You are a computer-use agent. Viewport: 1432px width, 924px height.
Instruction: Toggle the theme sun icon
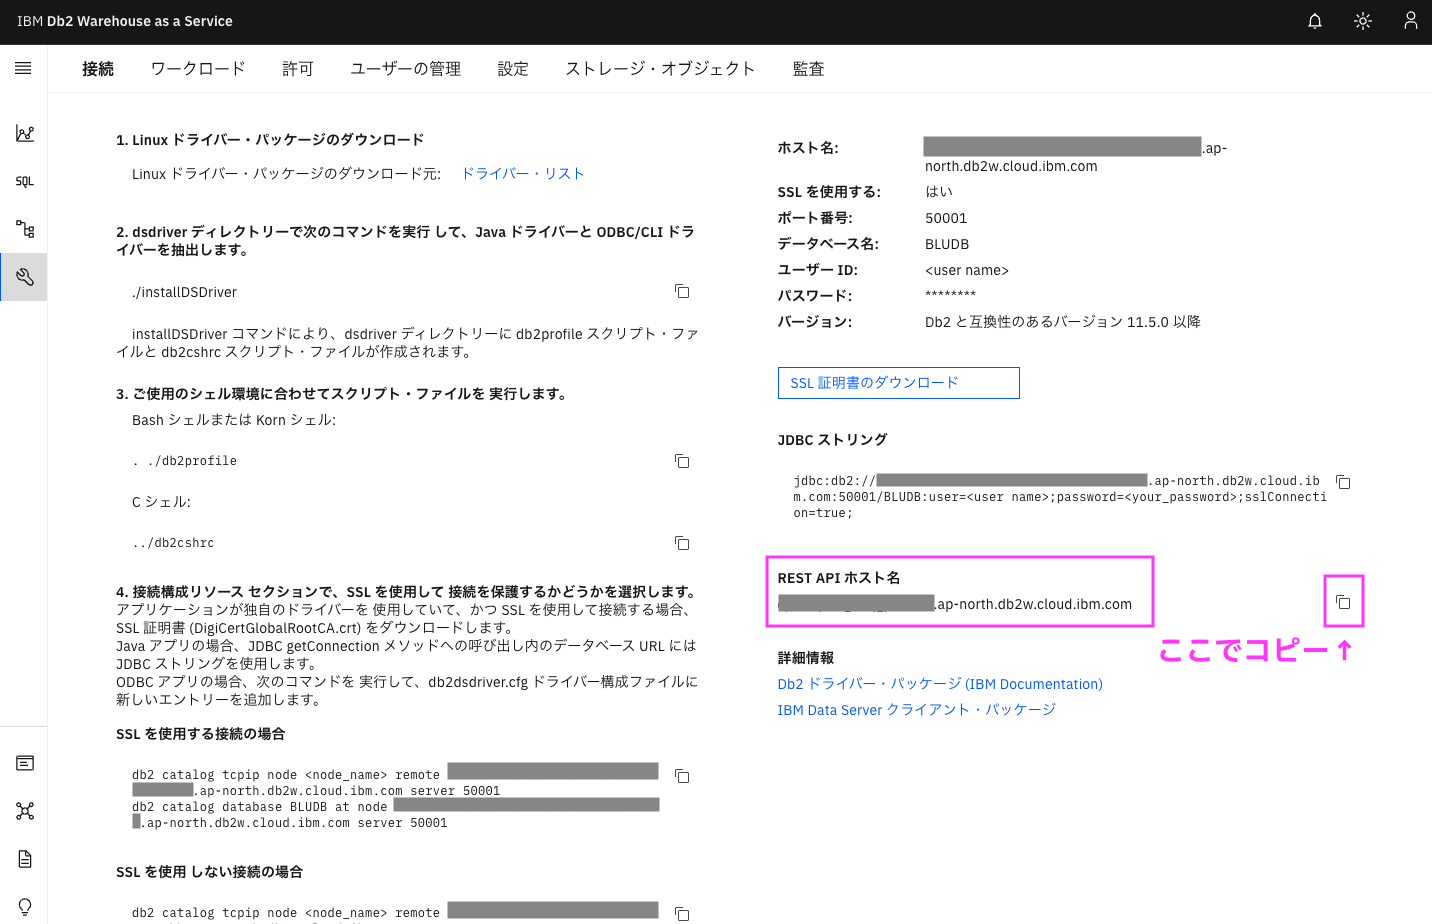(x=1363, y=21)
